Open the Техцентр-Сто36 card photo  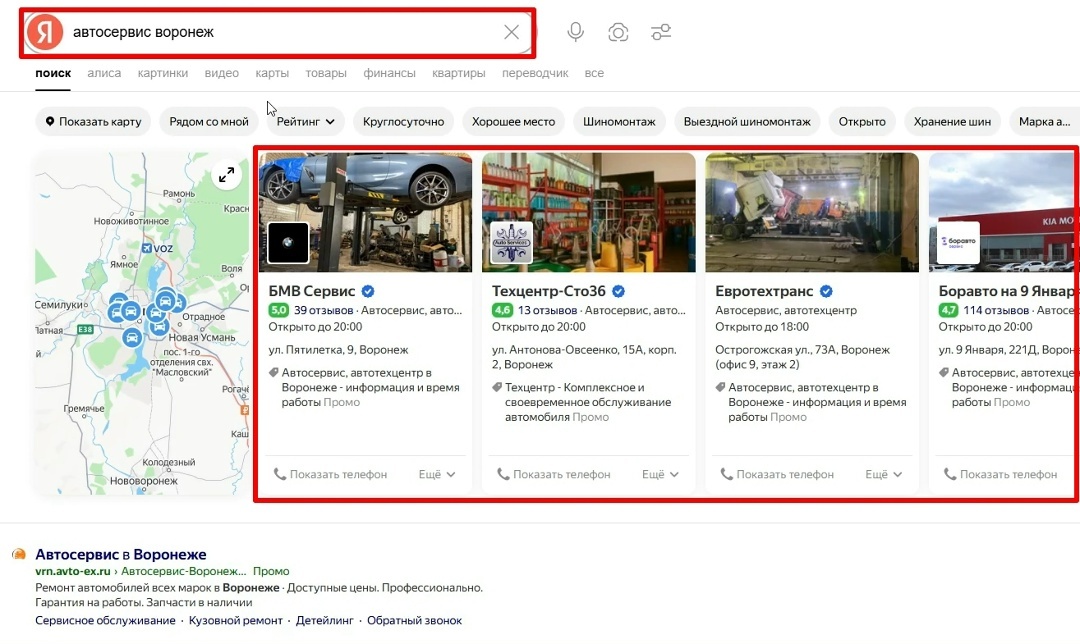(589, 212)
